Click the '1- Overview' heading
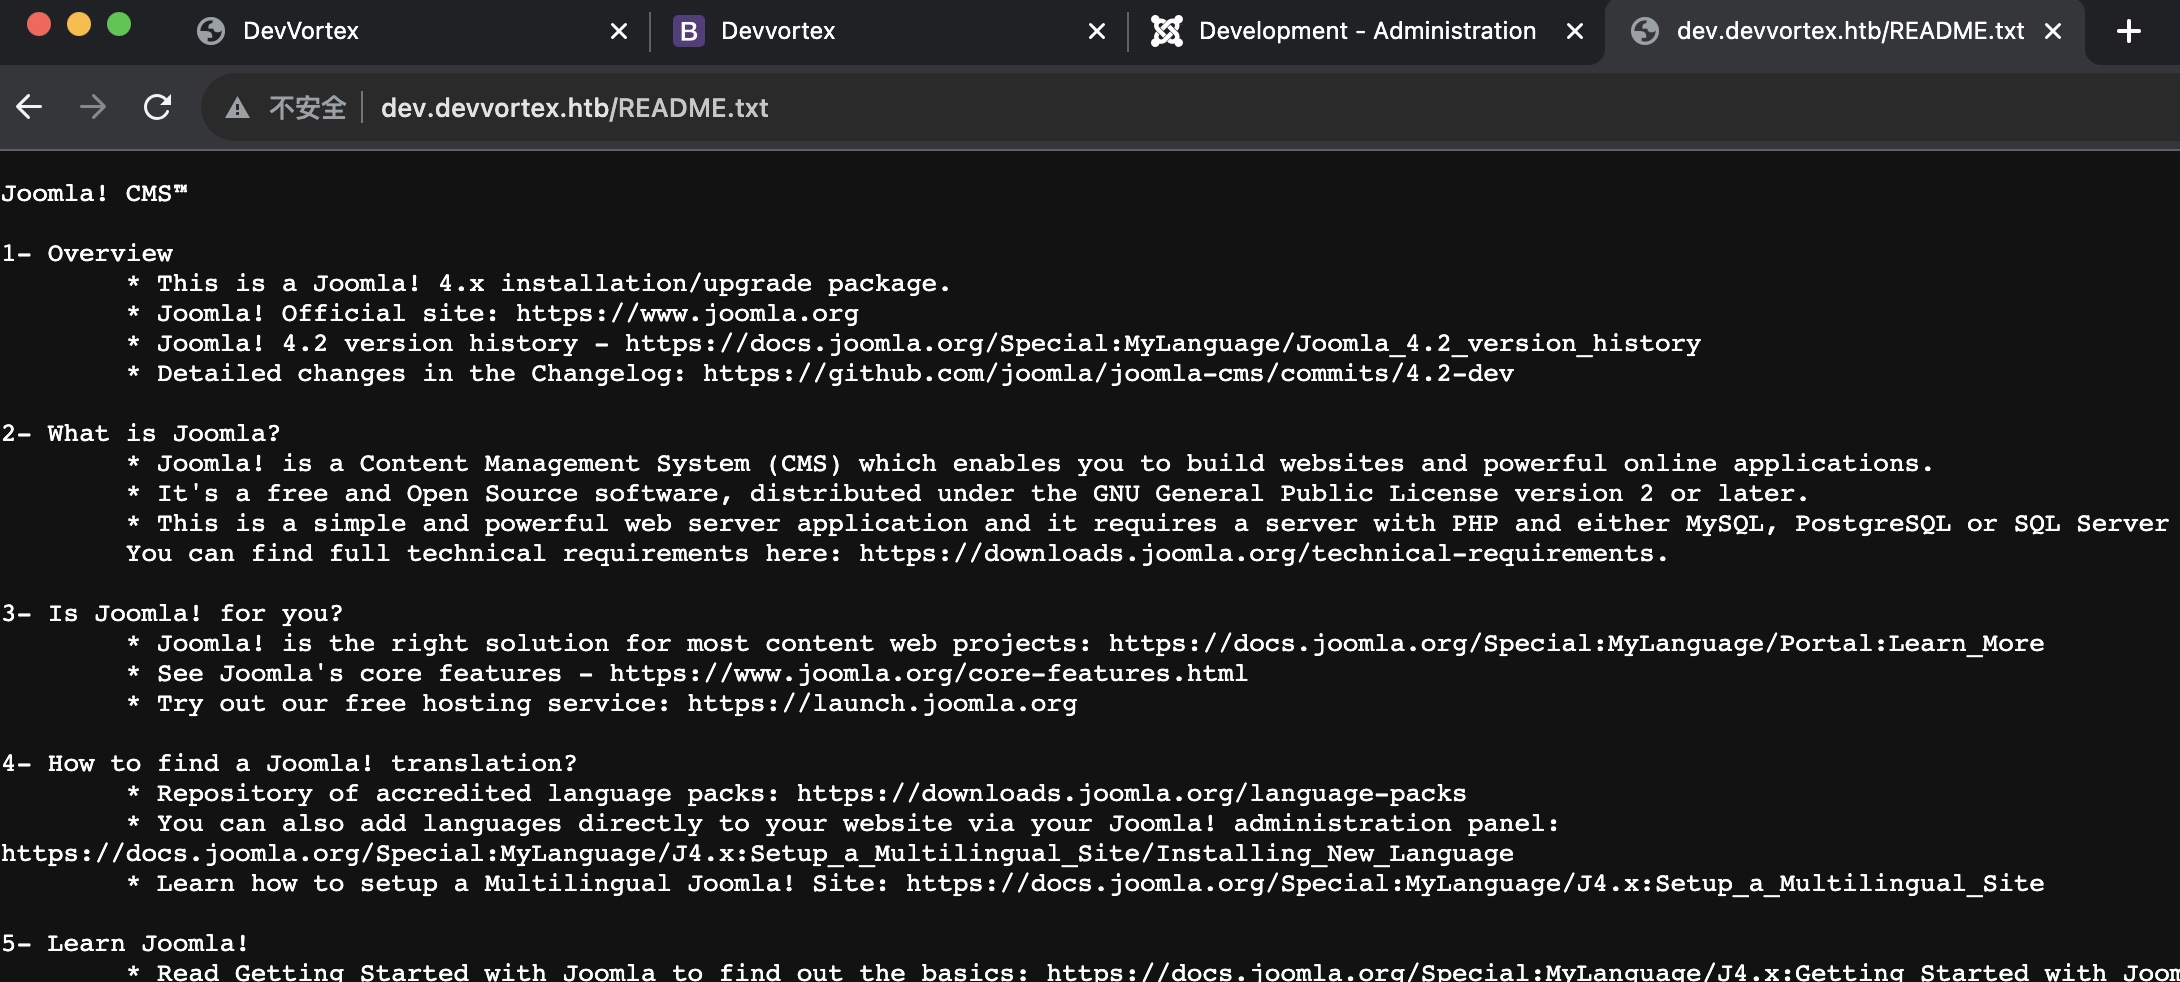This screenshot has height=982, width=2180. [x=87, y=253]
